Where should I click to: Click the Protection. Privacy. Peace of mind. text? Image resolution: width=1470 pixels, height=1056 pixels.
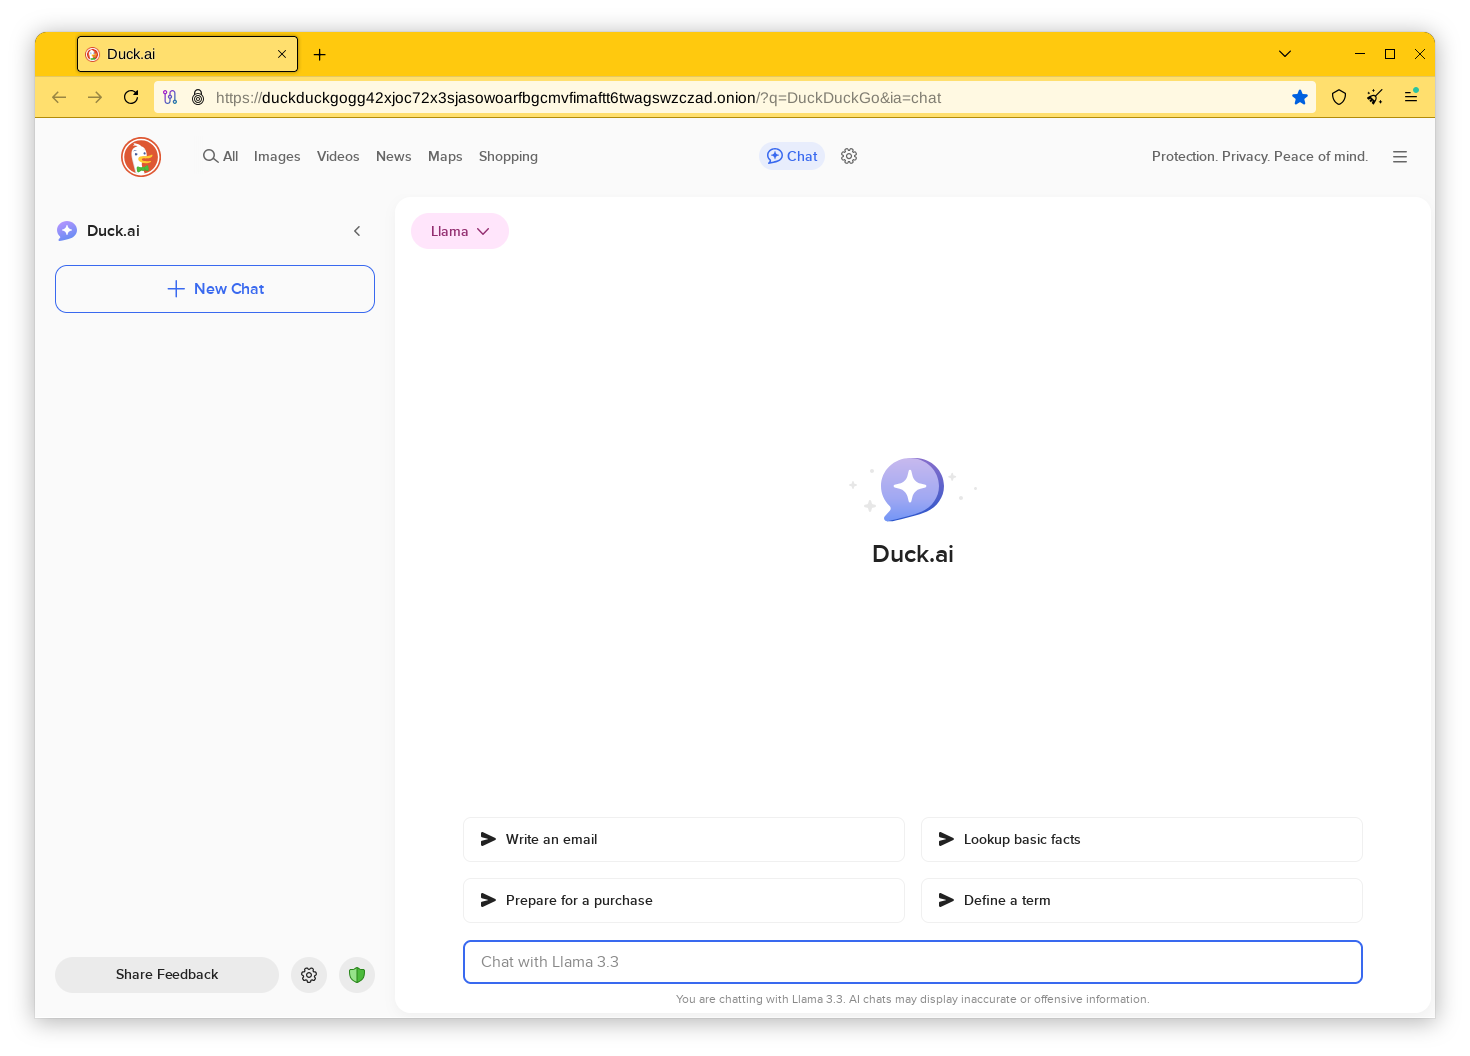(1259, 156)
